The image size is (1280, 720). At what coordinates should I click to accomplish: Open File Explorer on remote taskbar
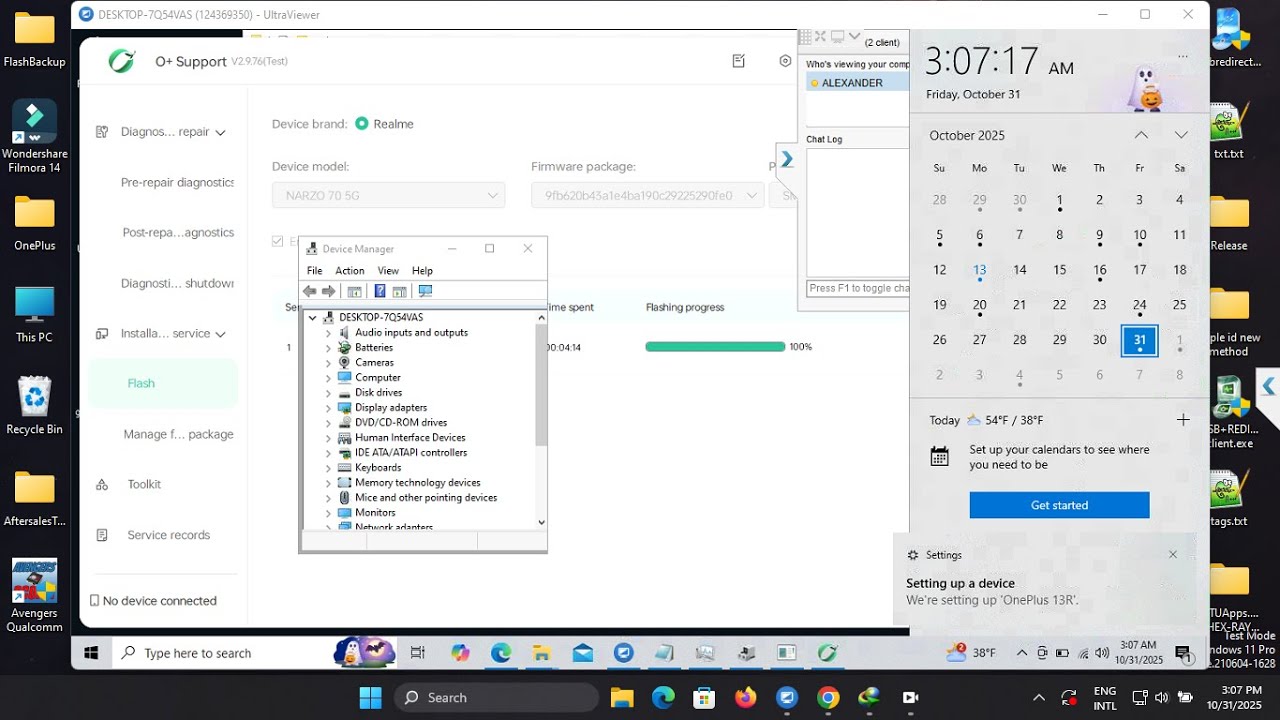[x=542, y=653]
